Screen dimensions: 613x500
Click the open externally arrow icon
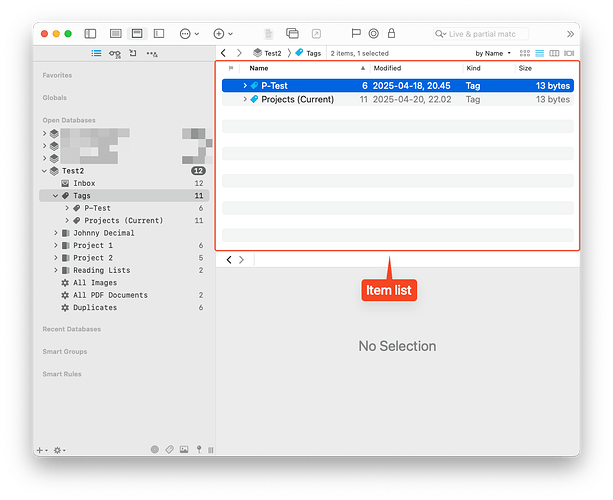coord(316,34)
